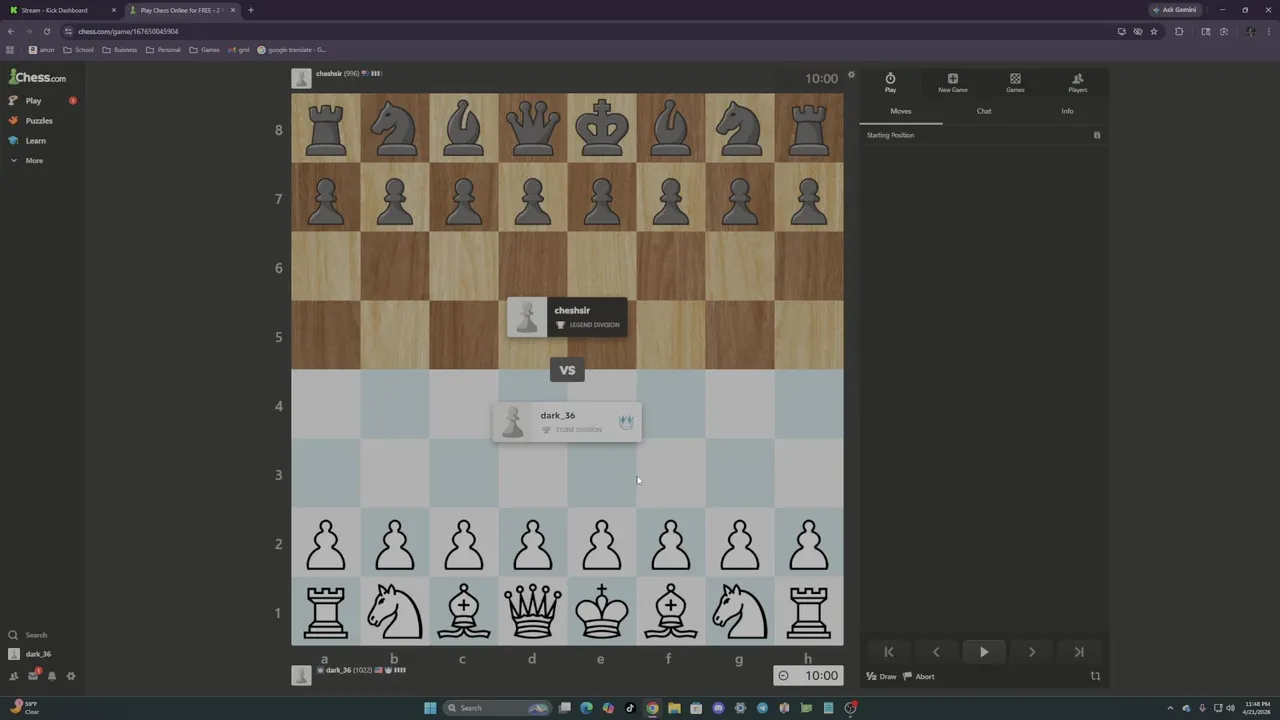Screen dimensions: 1280x720
Task: Select the white rook on a1
Action: [326, 613]
